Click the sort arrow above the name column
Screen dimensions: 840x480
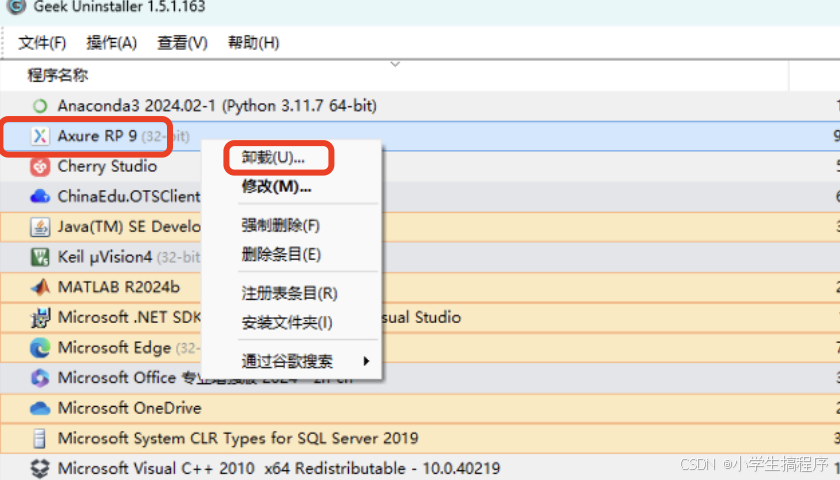395,64
